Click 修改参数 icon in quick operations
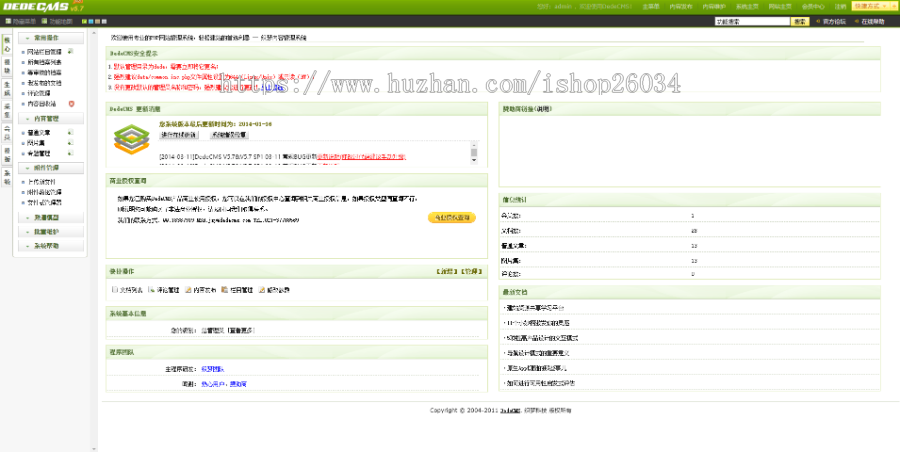The image size is (900, 452). pos(262,290)
